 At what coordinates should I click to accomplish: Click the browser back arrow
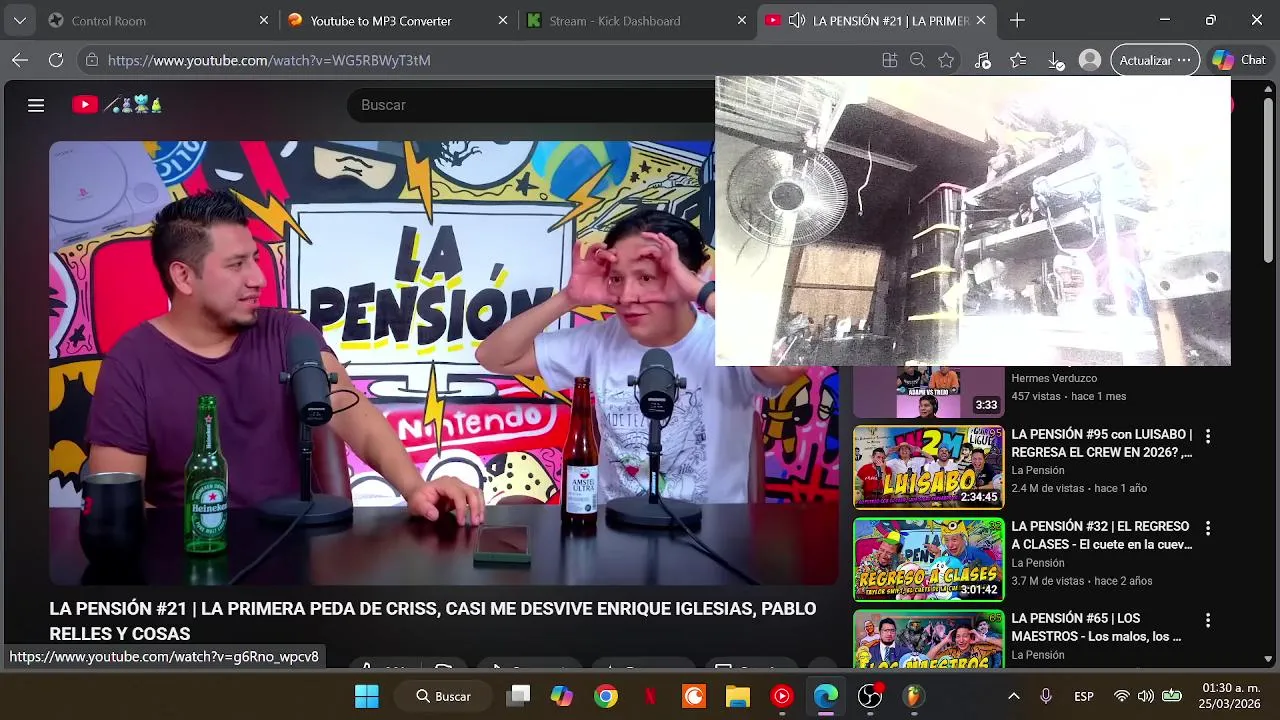20,60
